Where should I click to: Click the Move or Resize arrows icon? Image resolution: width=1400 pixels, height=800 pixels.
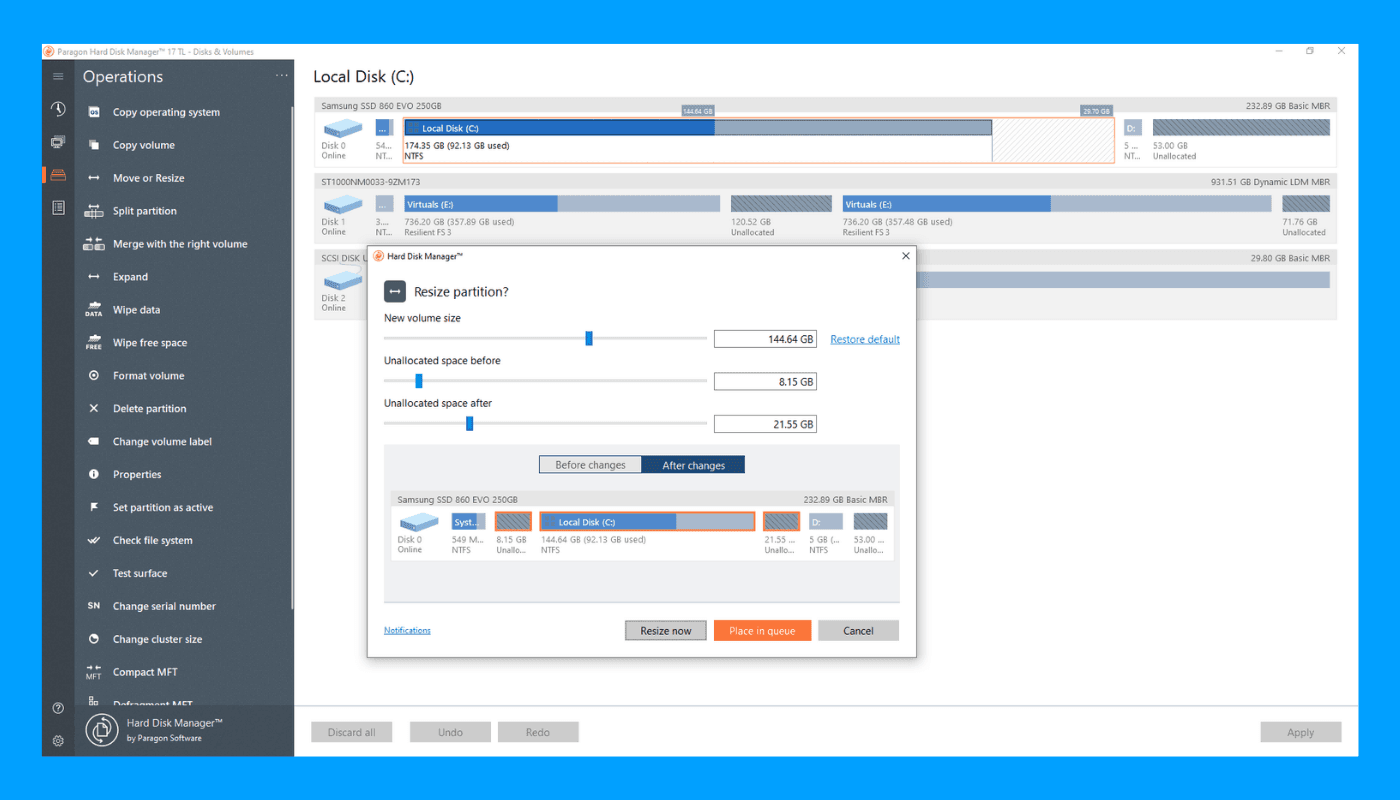pos(94,178)
